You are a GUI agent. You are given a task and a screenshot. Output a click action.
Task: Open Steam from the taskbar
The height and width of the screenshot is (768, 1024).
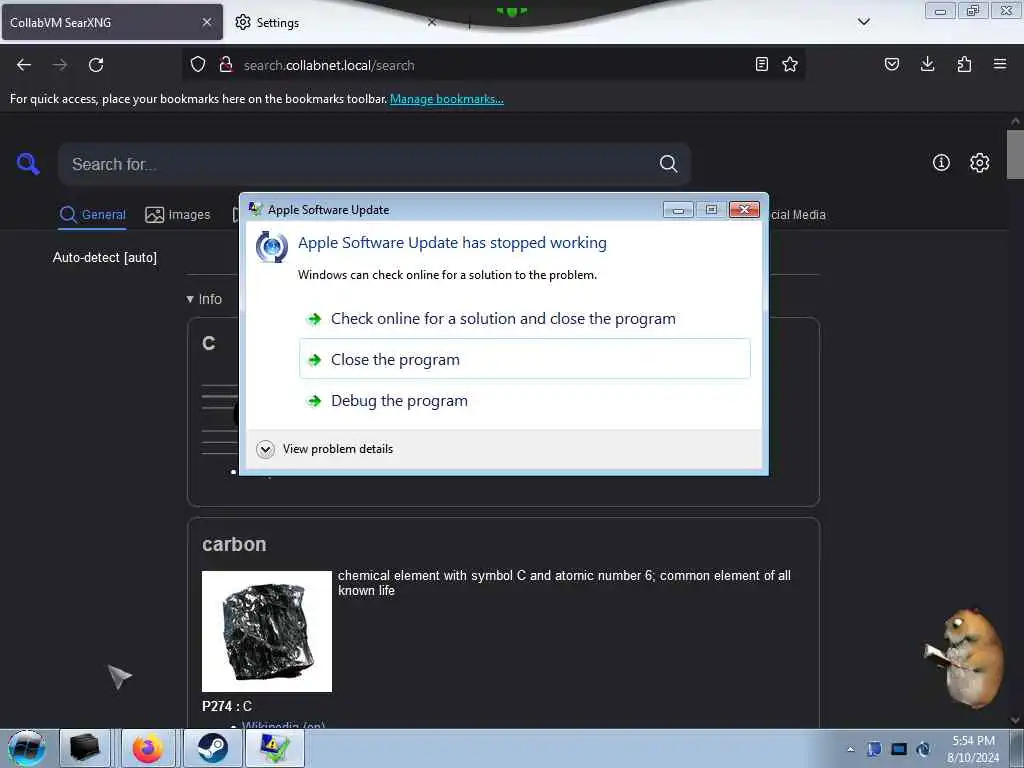click(x=213, y=748)
